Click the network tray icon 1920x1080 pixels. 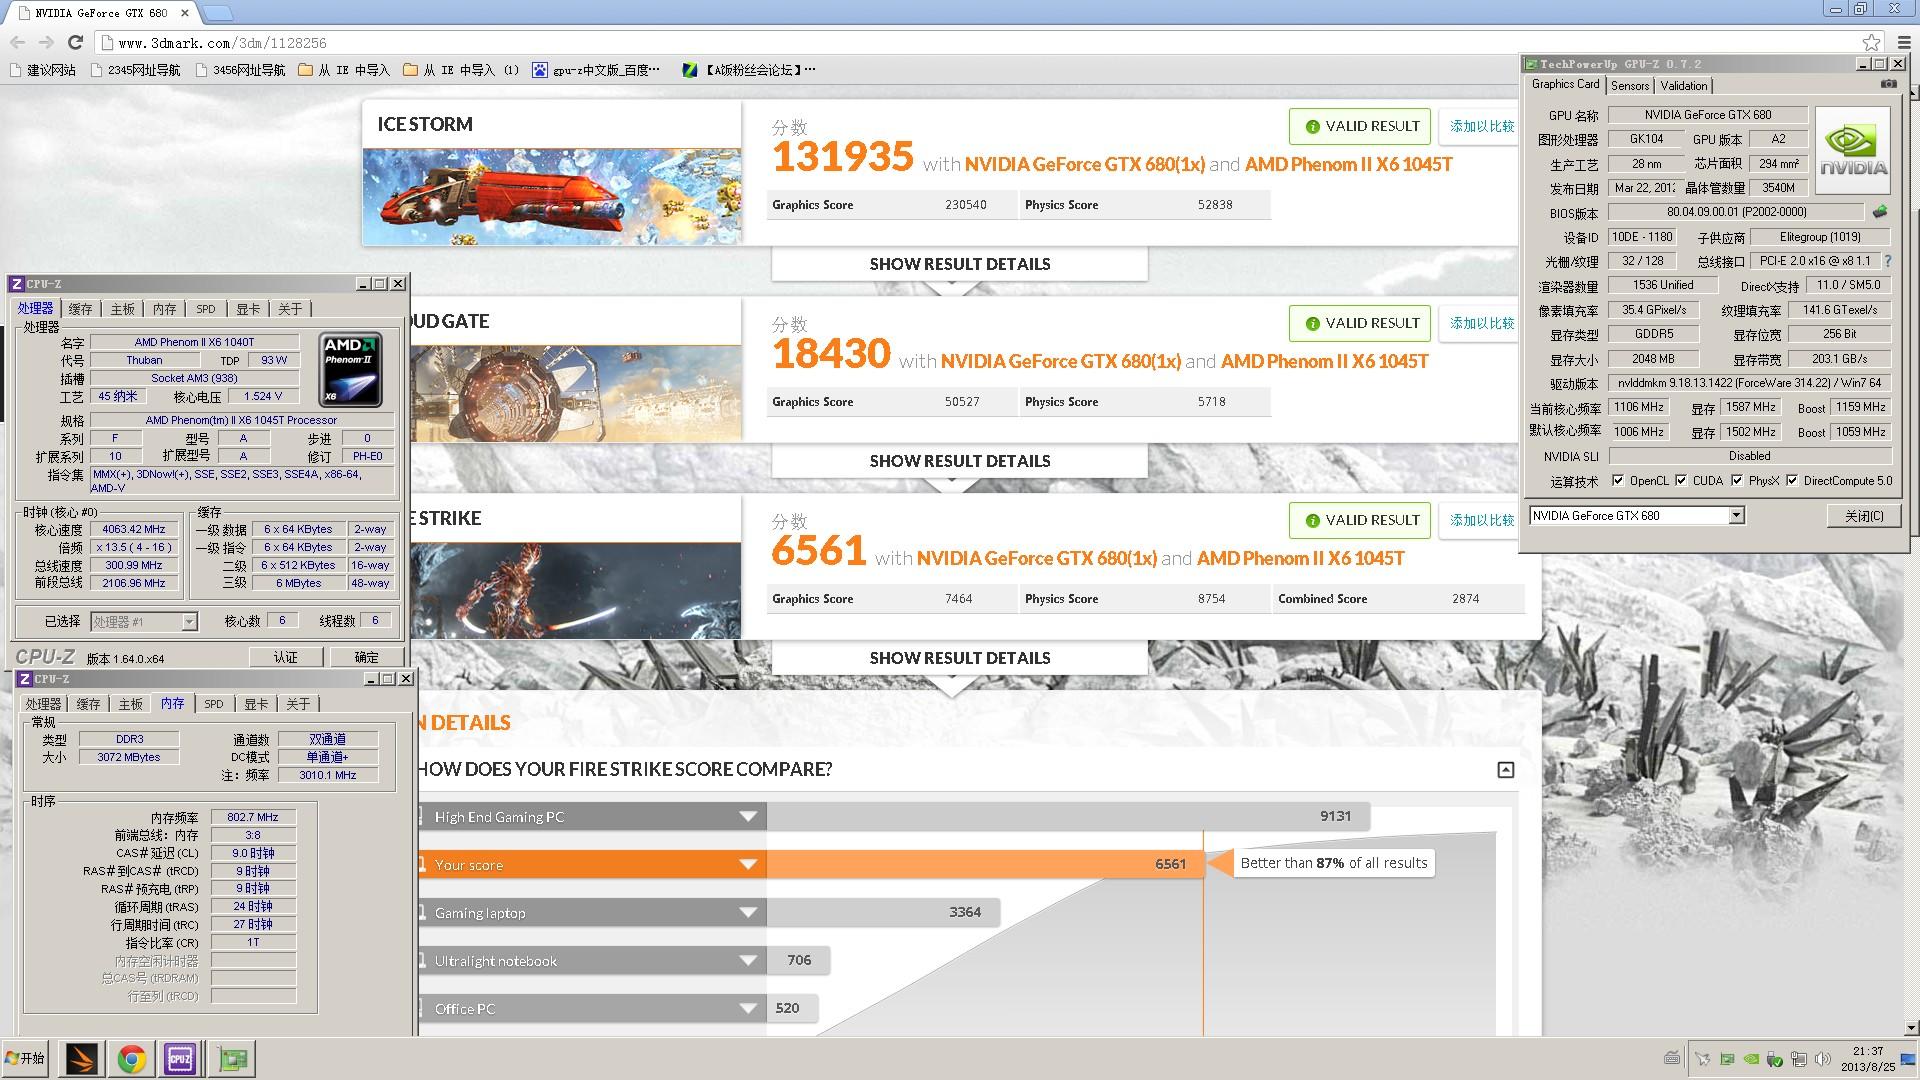pos(1799,1058)
